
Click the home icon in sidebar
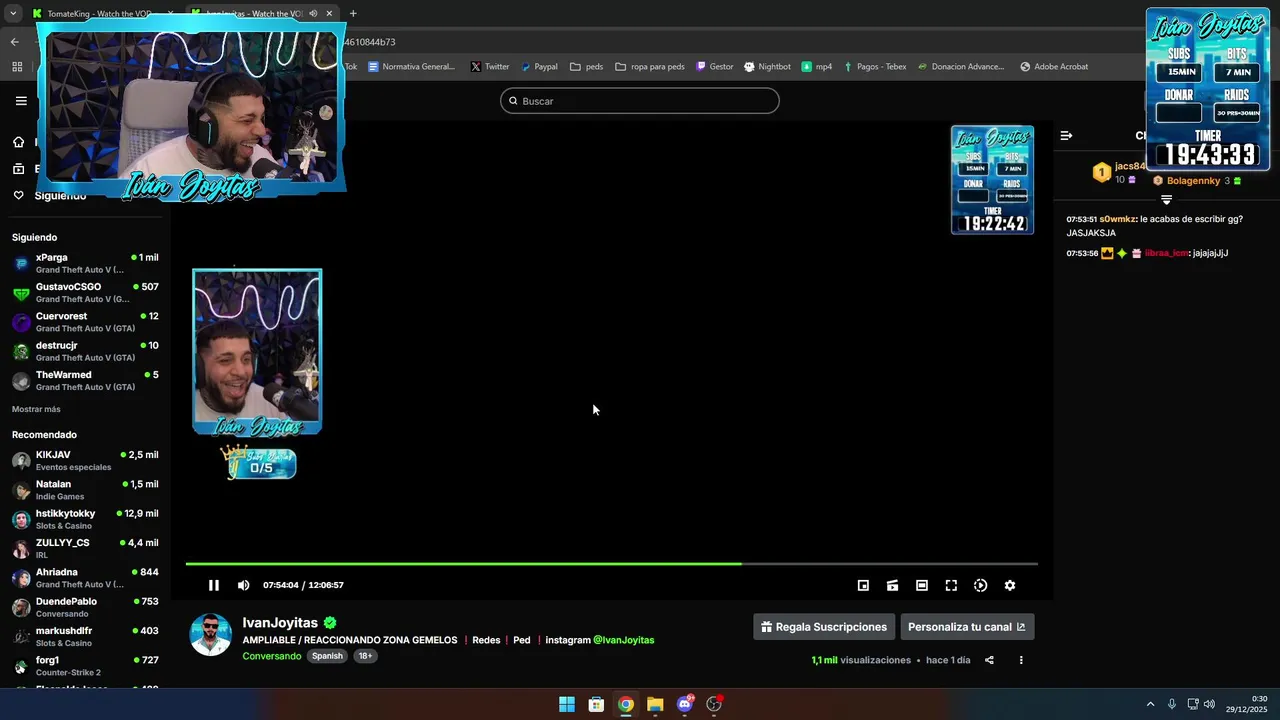pyautogui.click(x=18, y=142)
